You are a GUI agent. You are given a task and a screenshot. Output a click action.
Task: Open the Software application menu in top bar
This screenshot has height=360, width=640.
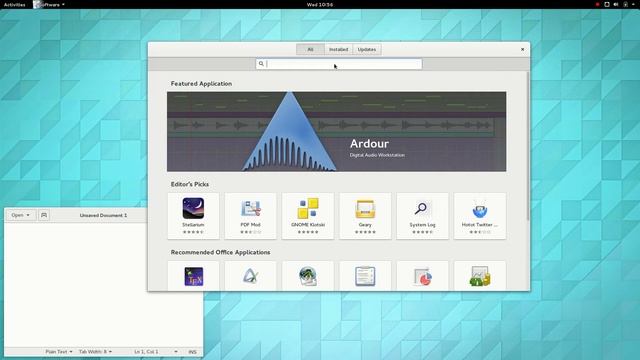[49, 4]
